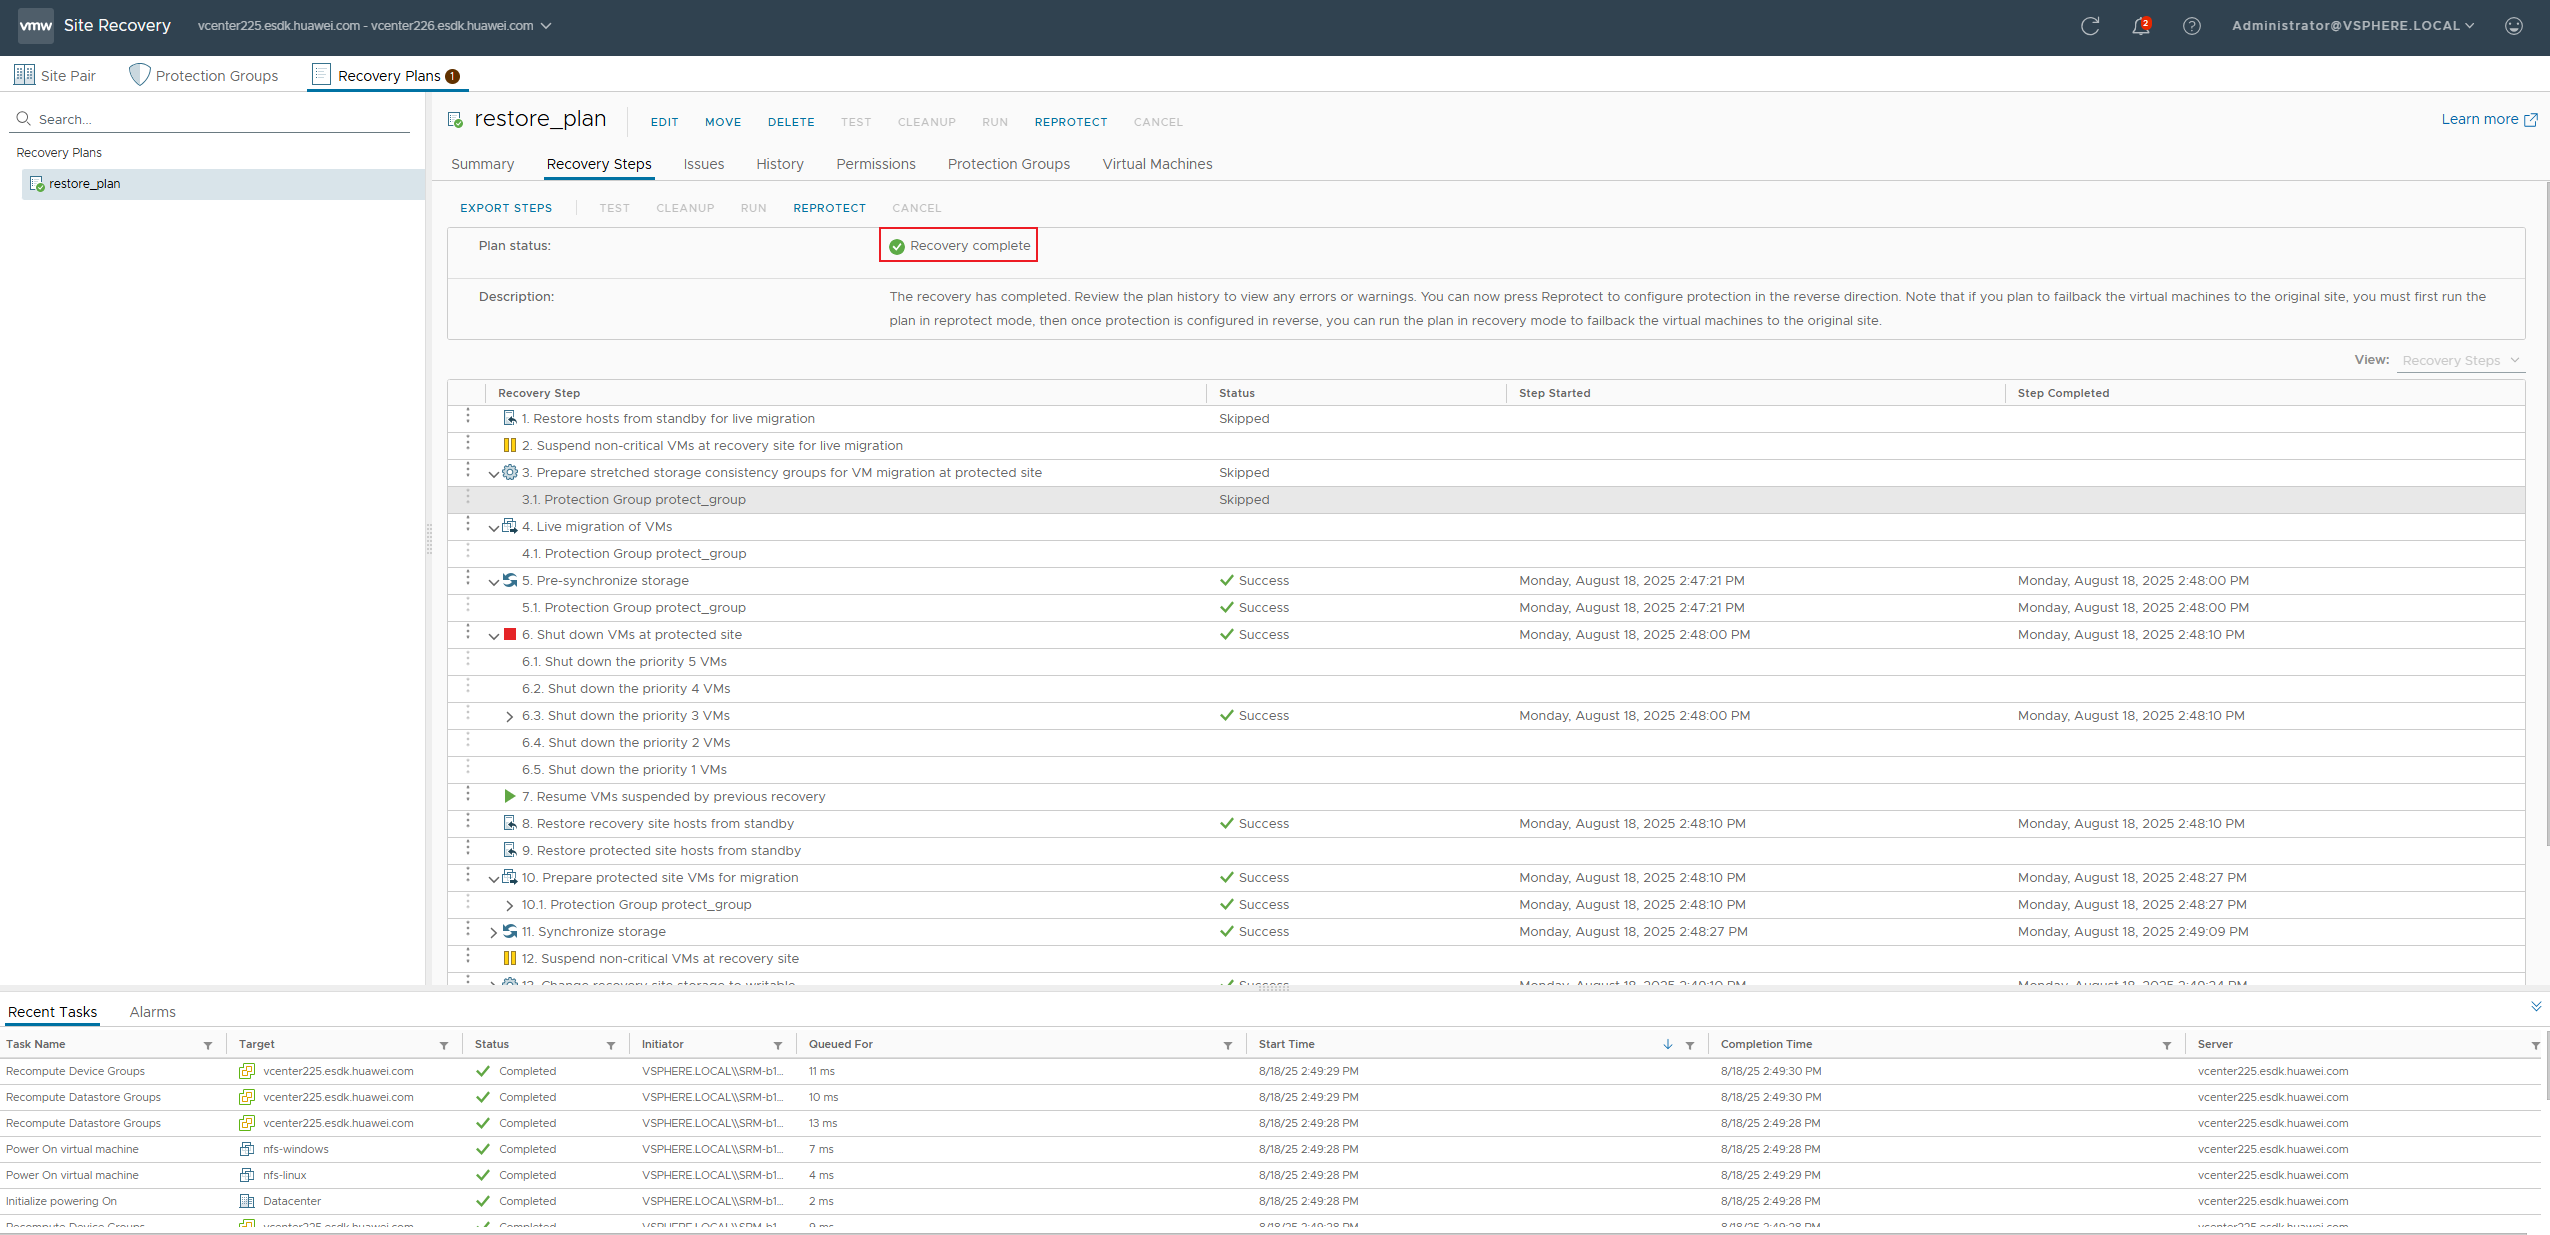Click the feedback smiley icon

[2513, 26]
